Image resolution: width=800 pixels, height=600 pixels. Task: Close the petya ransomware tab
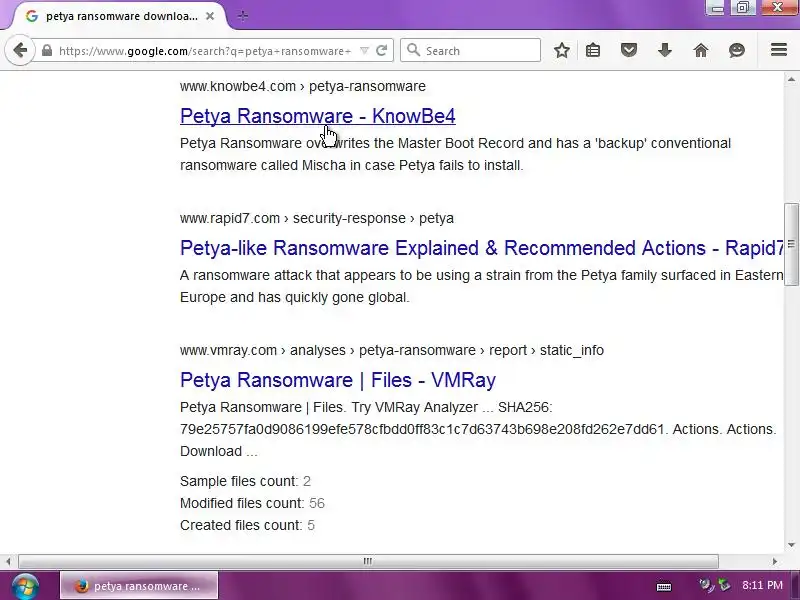(210, 16)
